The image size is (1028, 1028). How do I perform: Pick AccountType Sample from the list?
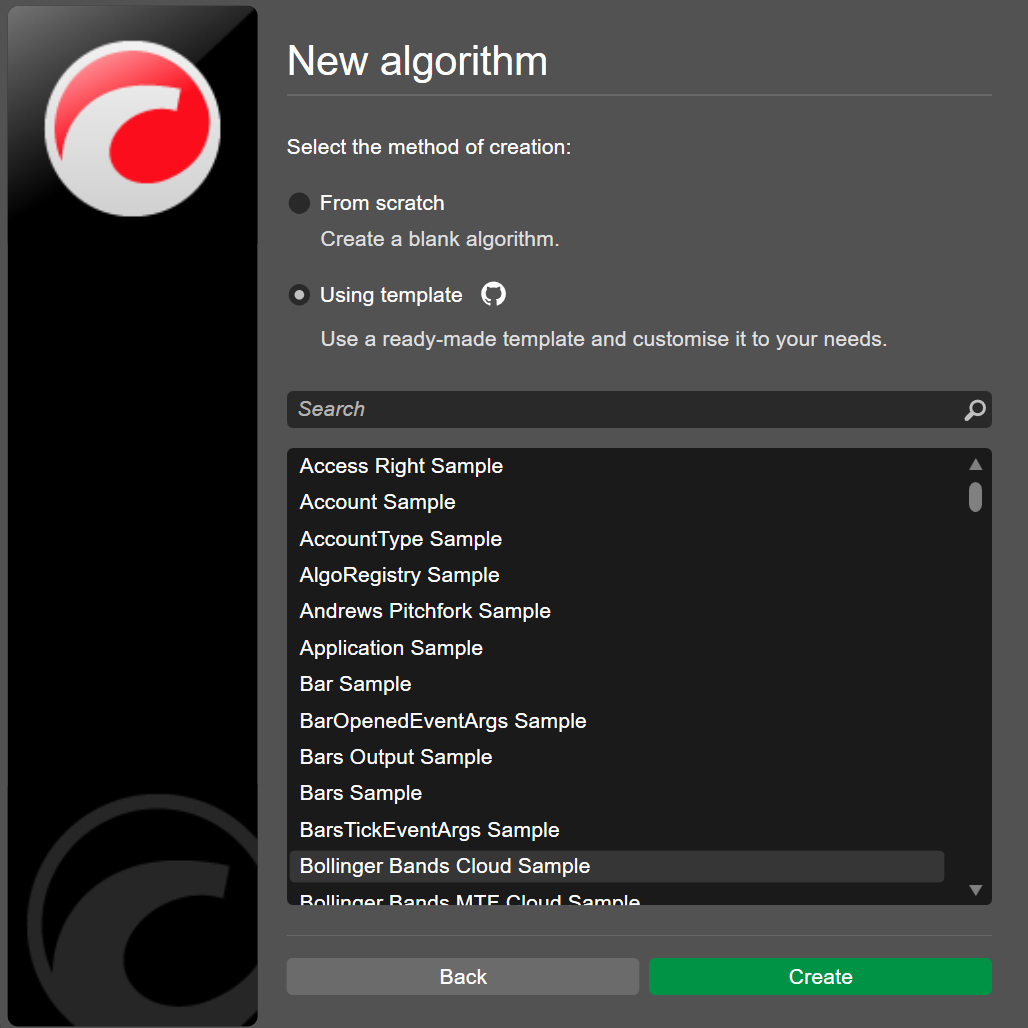click(400, 539)
